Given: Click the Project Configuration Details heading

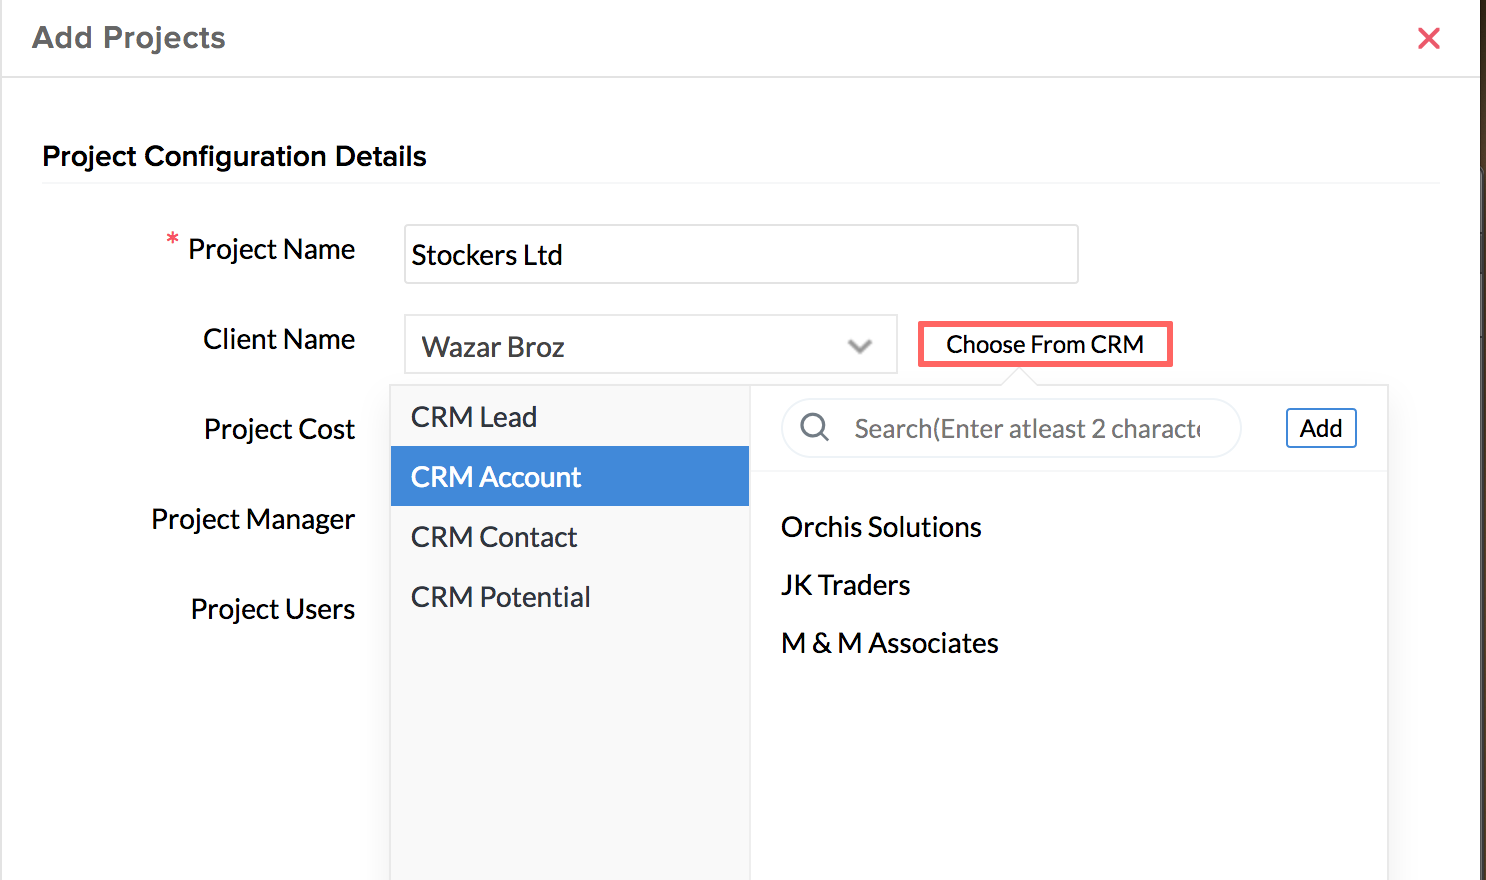Looking at the screenshot, I should (x=234, y=156).
